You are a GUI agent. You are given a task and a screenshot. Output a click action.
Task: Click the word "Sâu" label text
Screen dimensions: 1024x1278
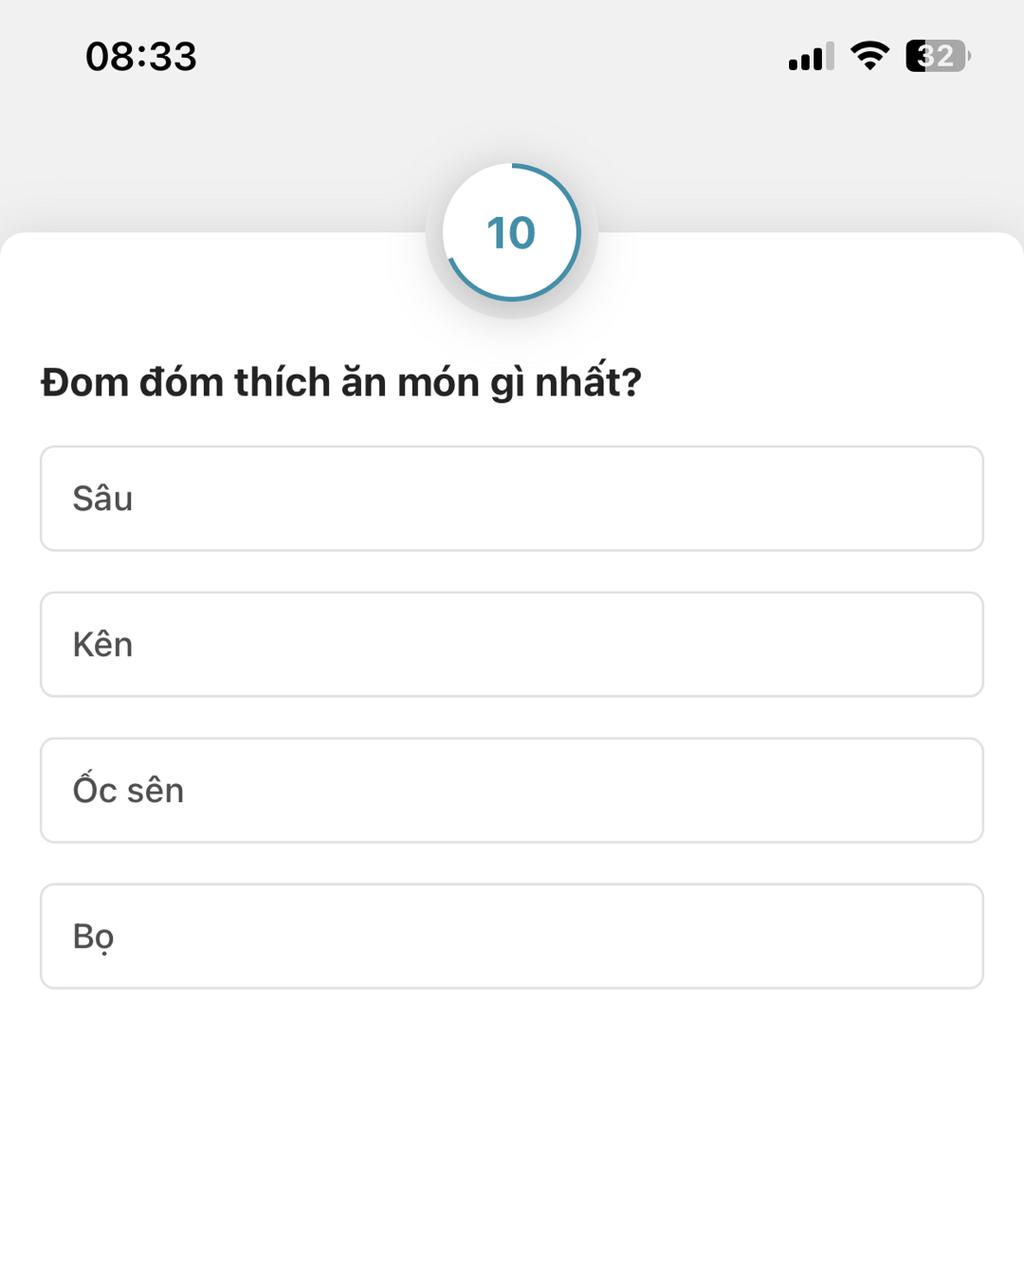click(102, 498)
